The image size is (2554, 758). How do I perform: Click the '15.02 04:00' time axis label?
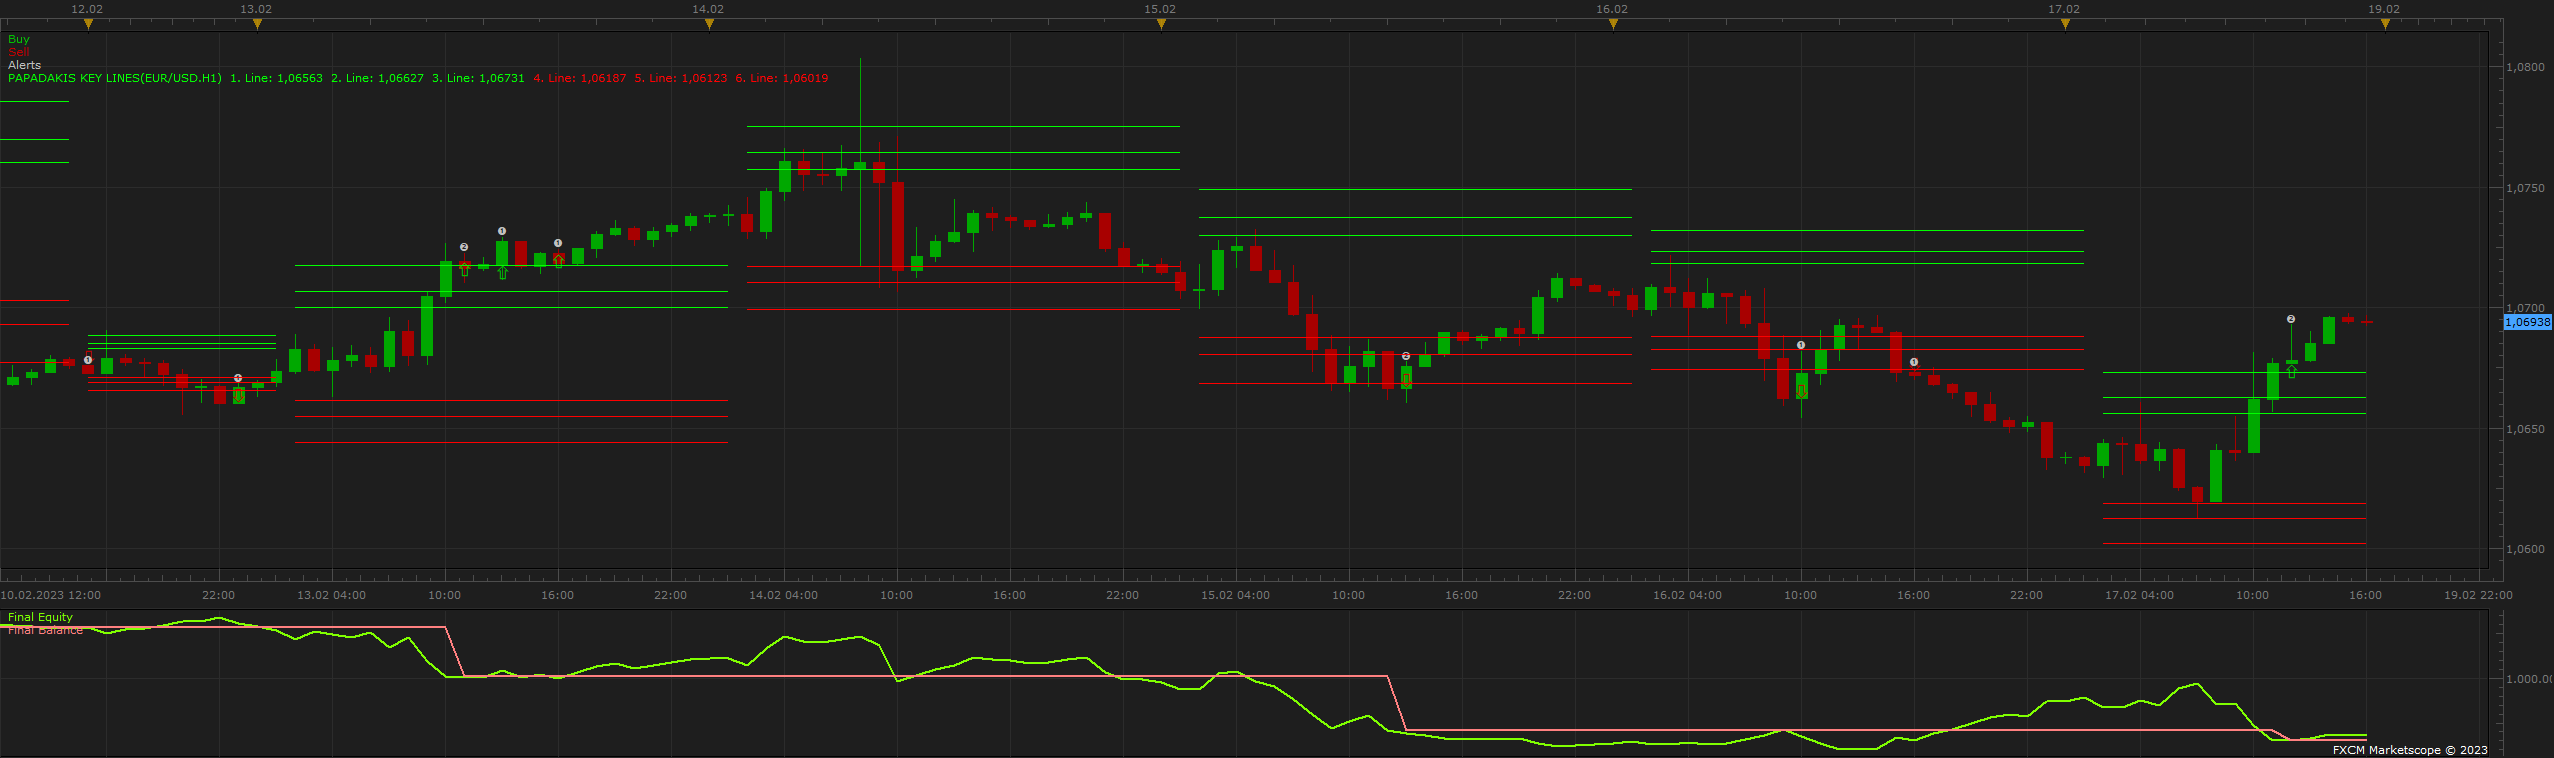tap(1235, 595)
